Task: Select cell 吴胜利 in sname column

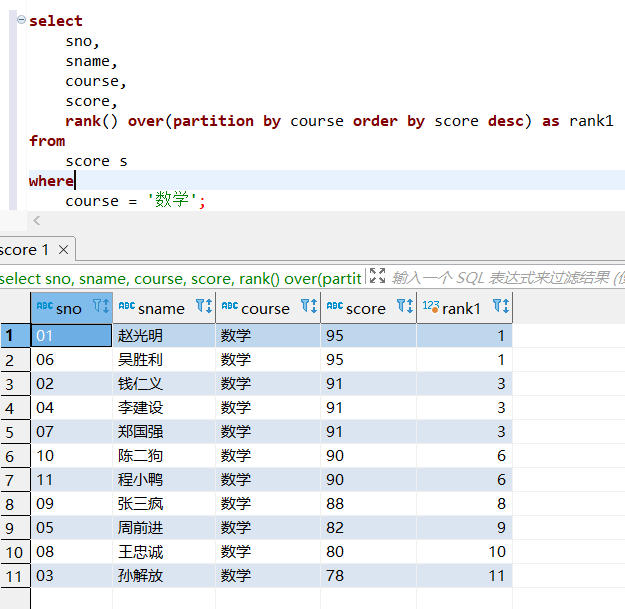Action: [x=164, y=360]
